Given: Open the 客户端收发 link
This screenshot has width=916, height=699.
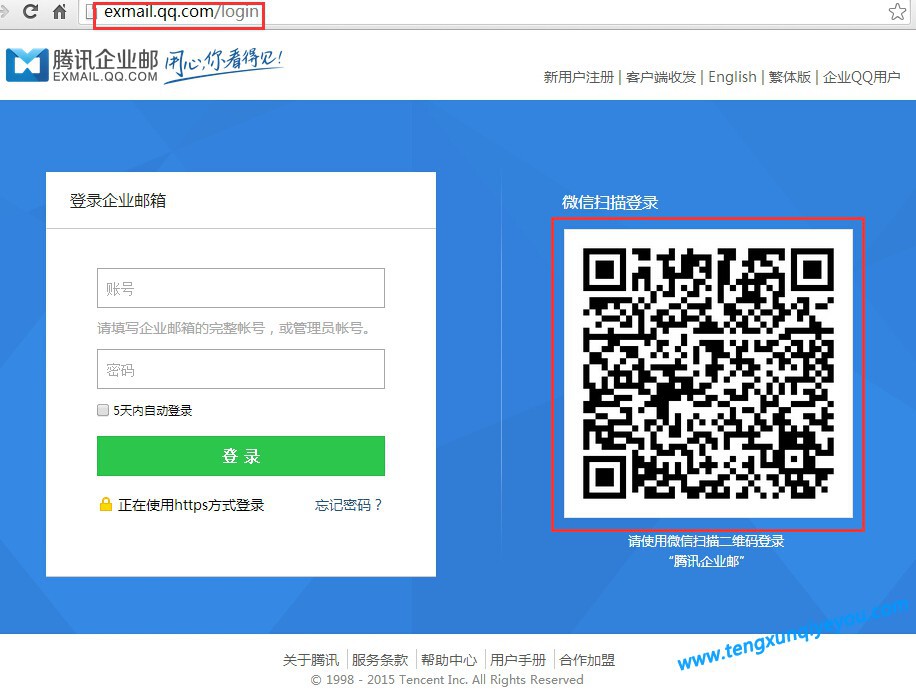Looking at the screenshot, I should point(661,77).
